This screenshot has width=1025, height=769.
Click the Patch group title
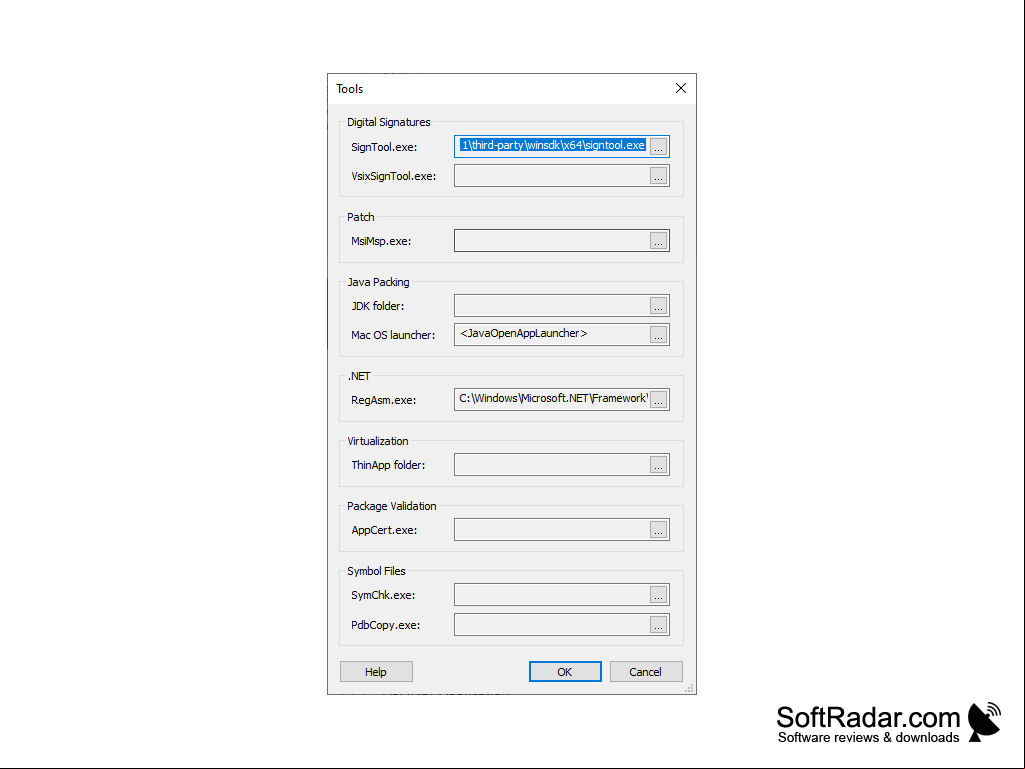(361, 217)
